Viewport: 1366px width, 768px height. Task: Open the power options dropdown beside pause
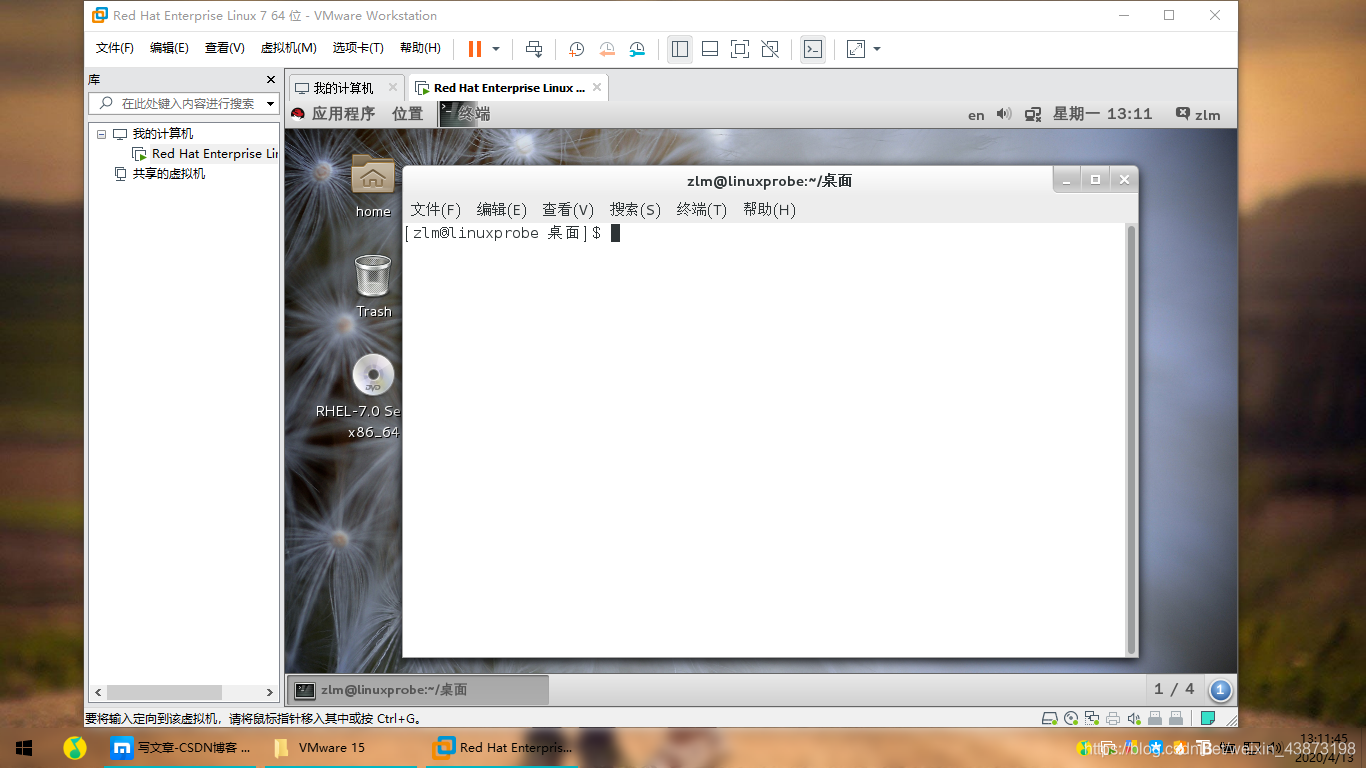click(x=496, y=49)
